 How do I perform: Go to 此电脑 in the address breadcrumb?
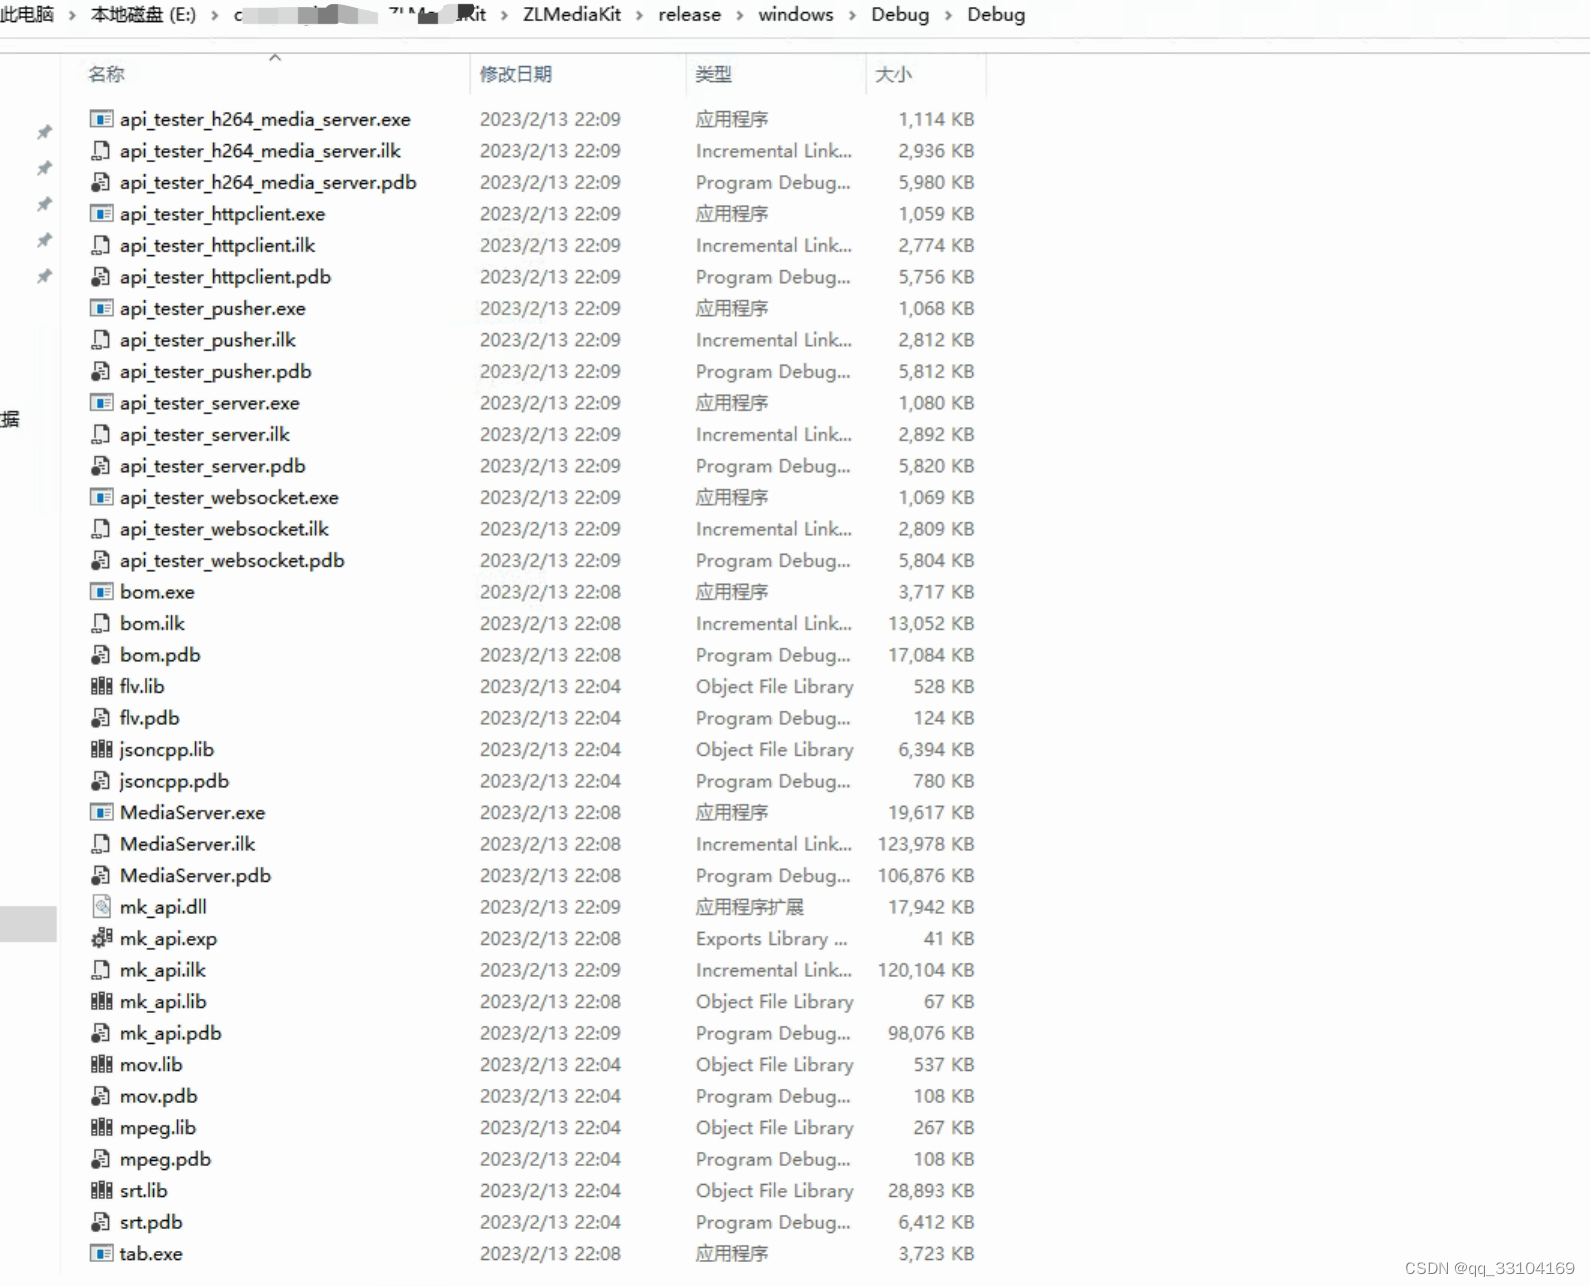click(x=27, y=15)
